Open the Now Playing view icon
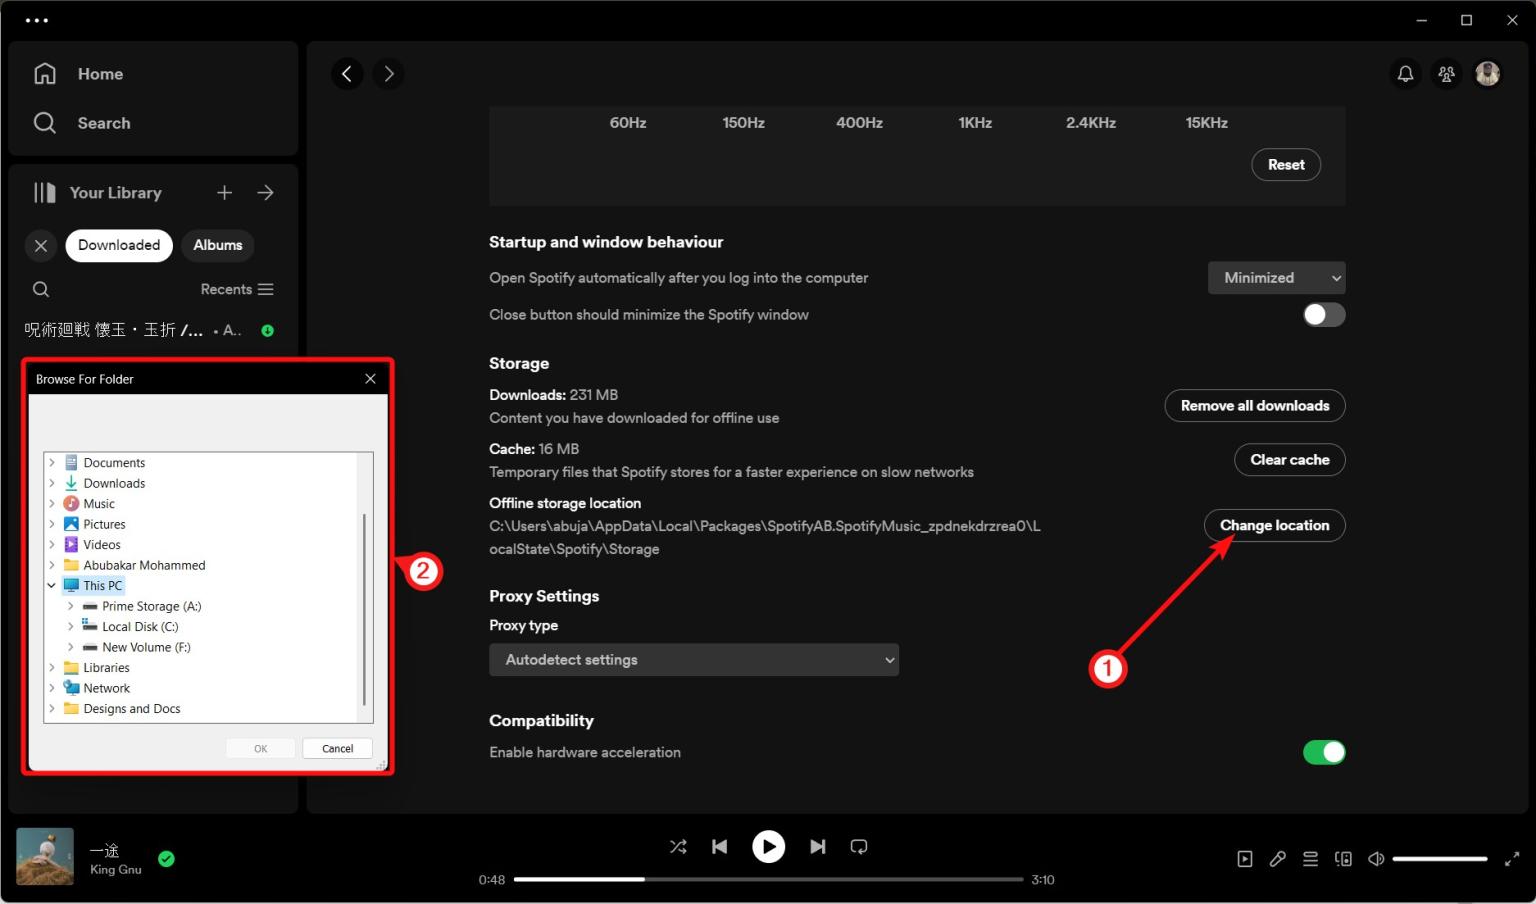Viewport: 1536px width, 904px height. pyautogui.click(x=1244, y=858)
